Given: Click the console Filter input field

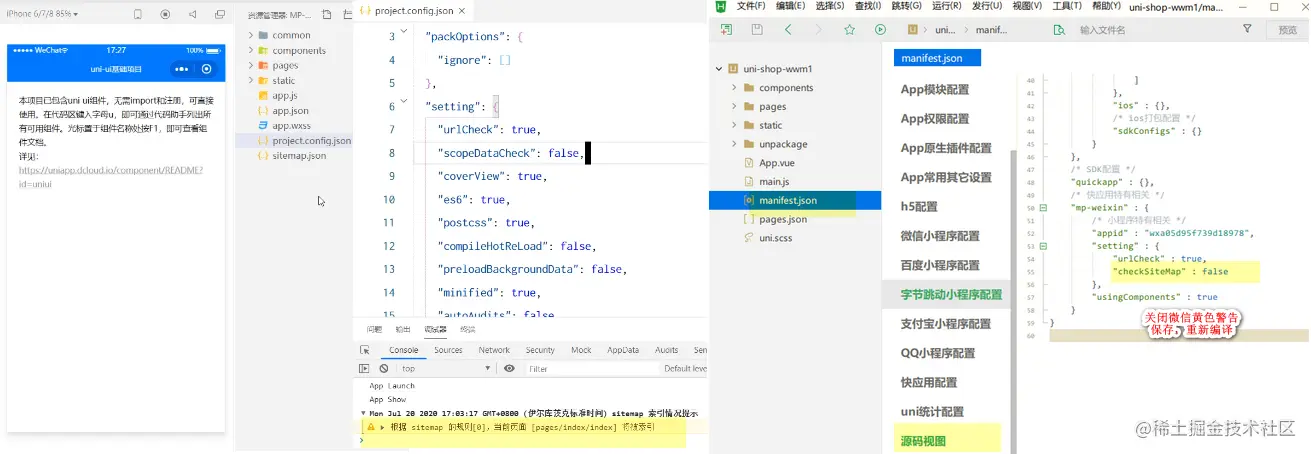Looking at the screenshot, I should click(592, 368).
